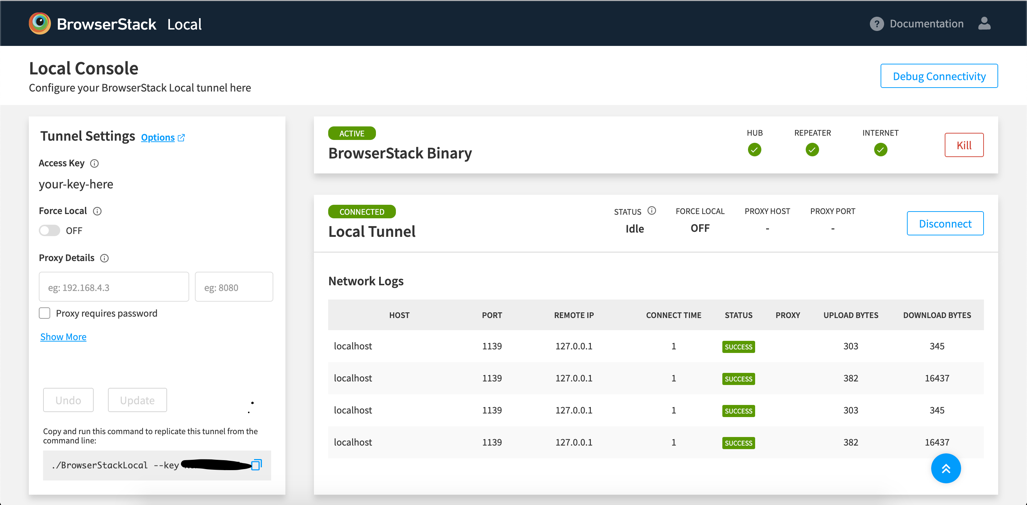Check the Proxy requires password checkbox
This screenshot has width=1027, height=505.
tap(45, 313)
